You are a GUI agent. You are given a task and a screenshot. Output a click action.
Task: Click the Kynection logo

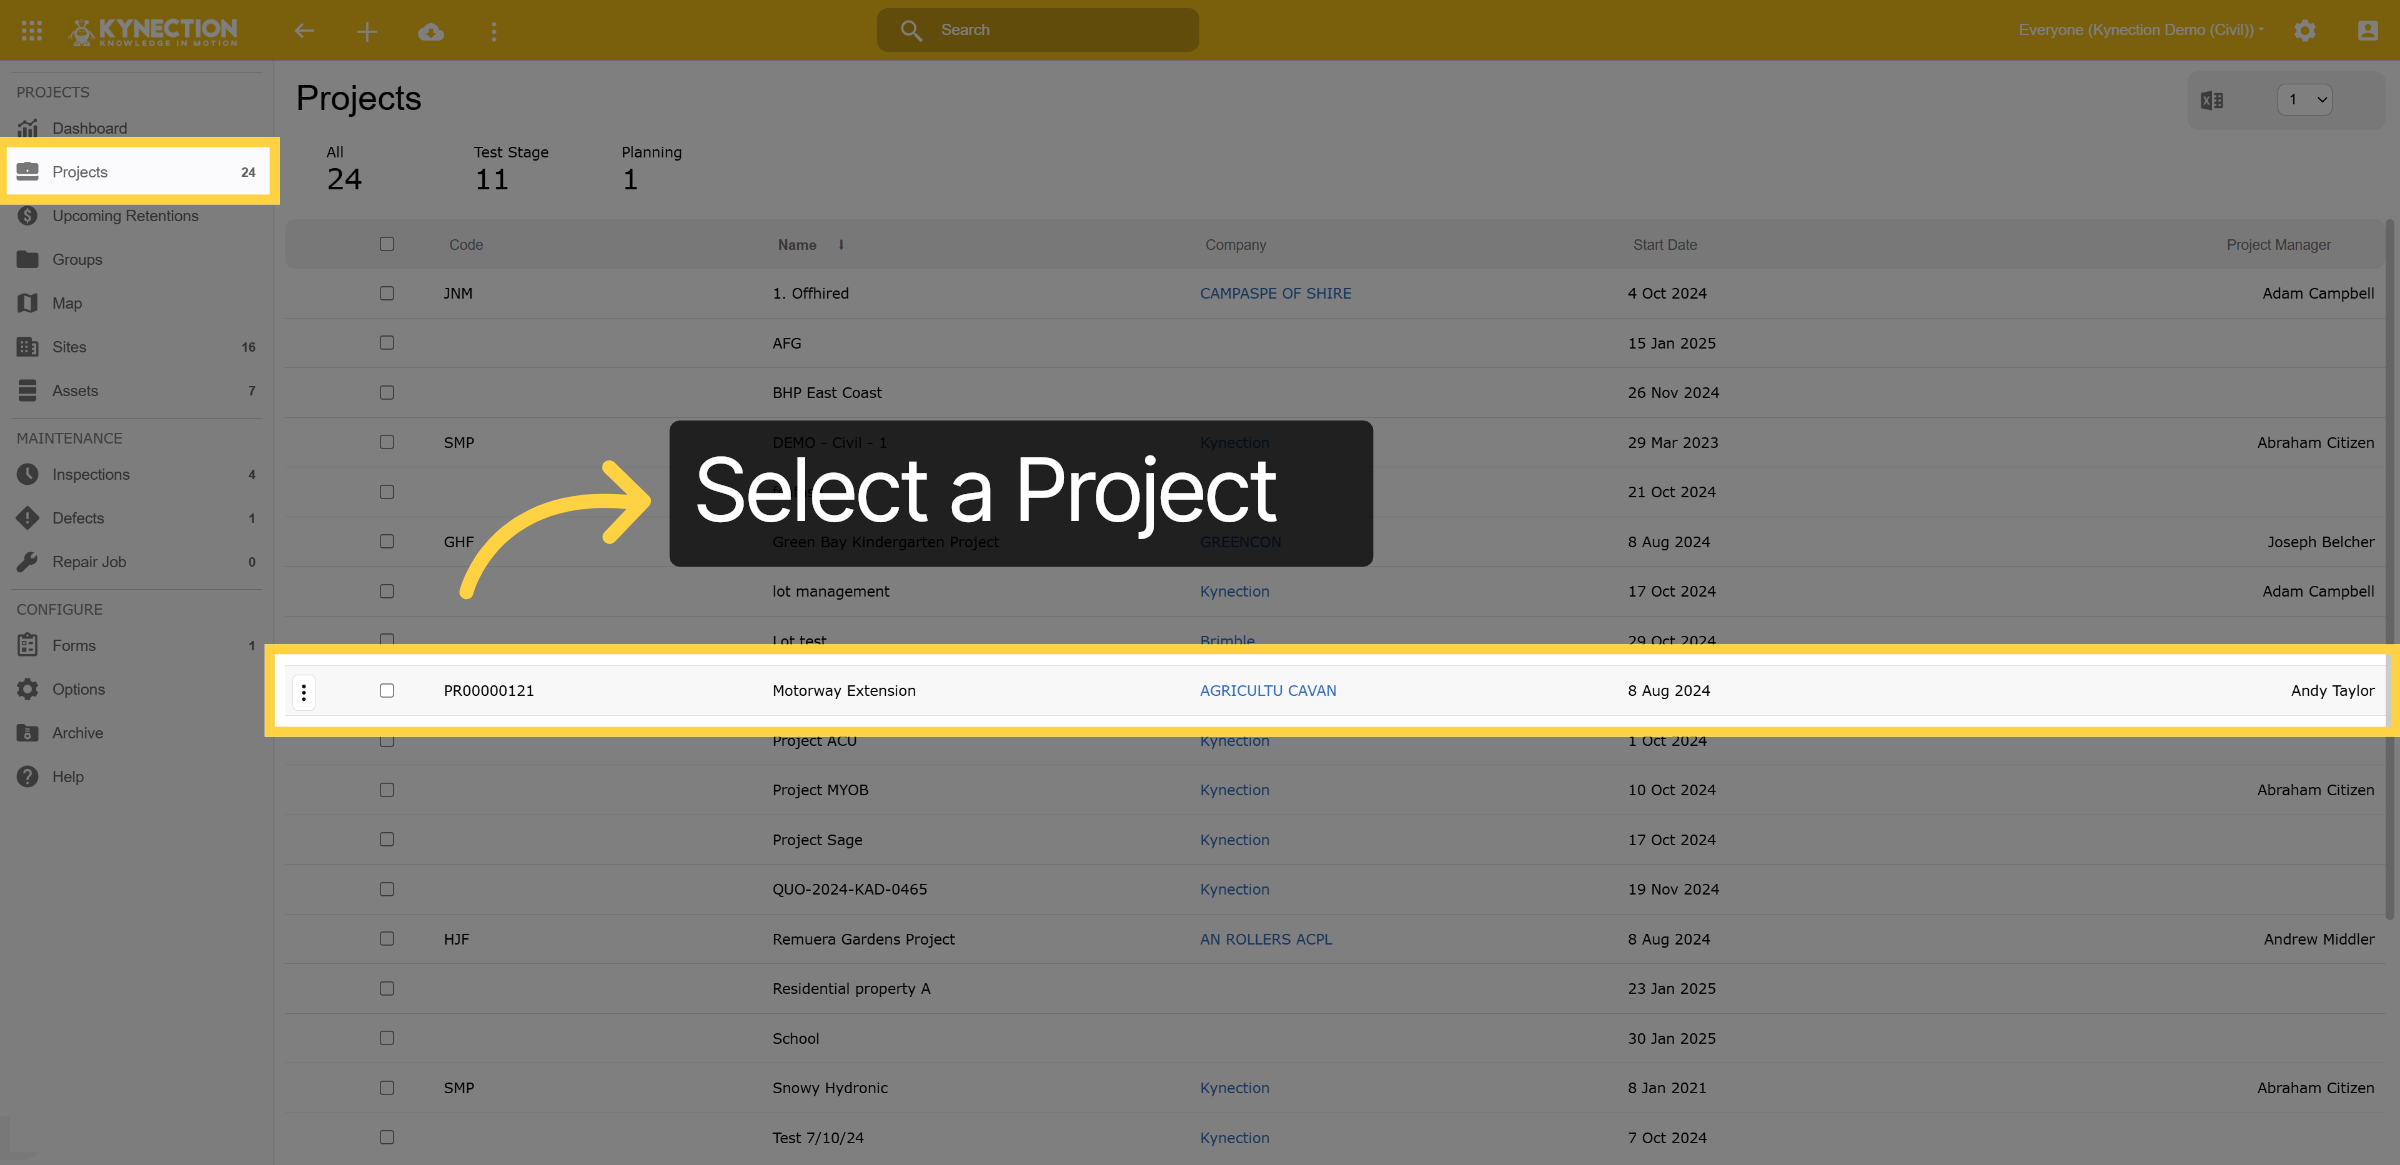(153, 31)
